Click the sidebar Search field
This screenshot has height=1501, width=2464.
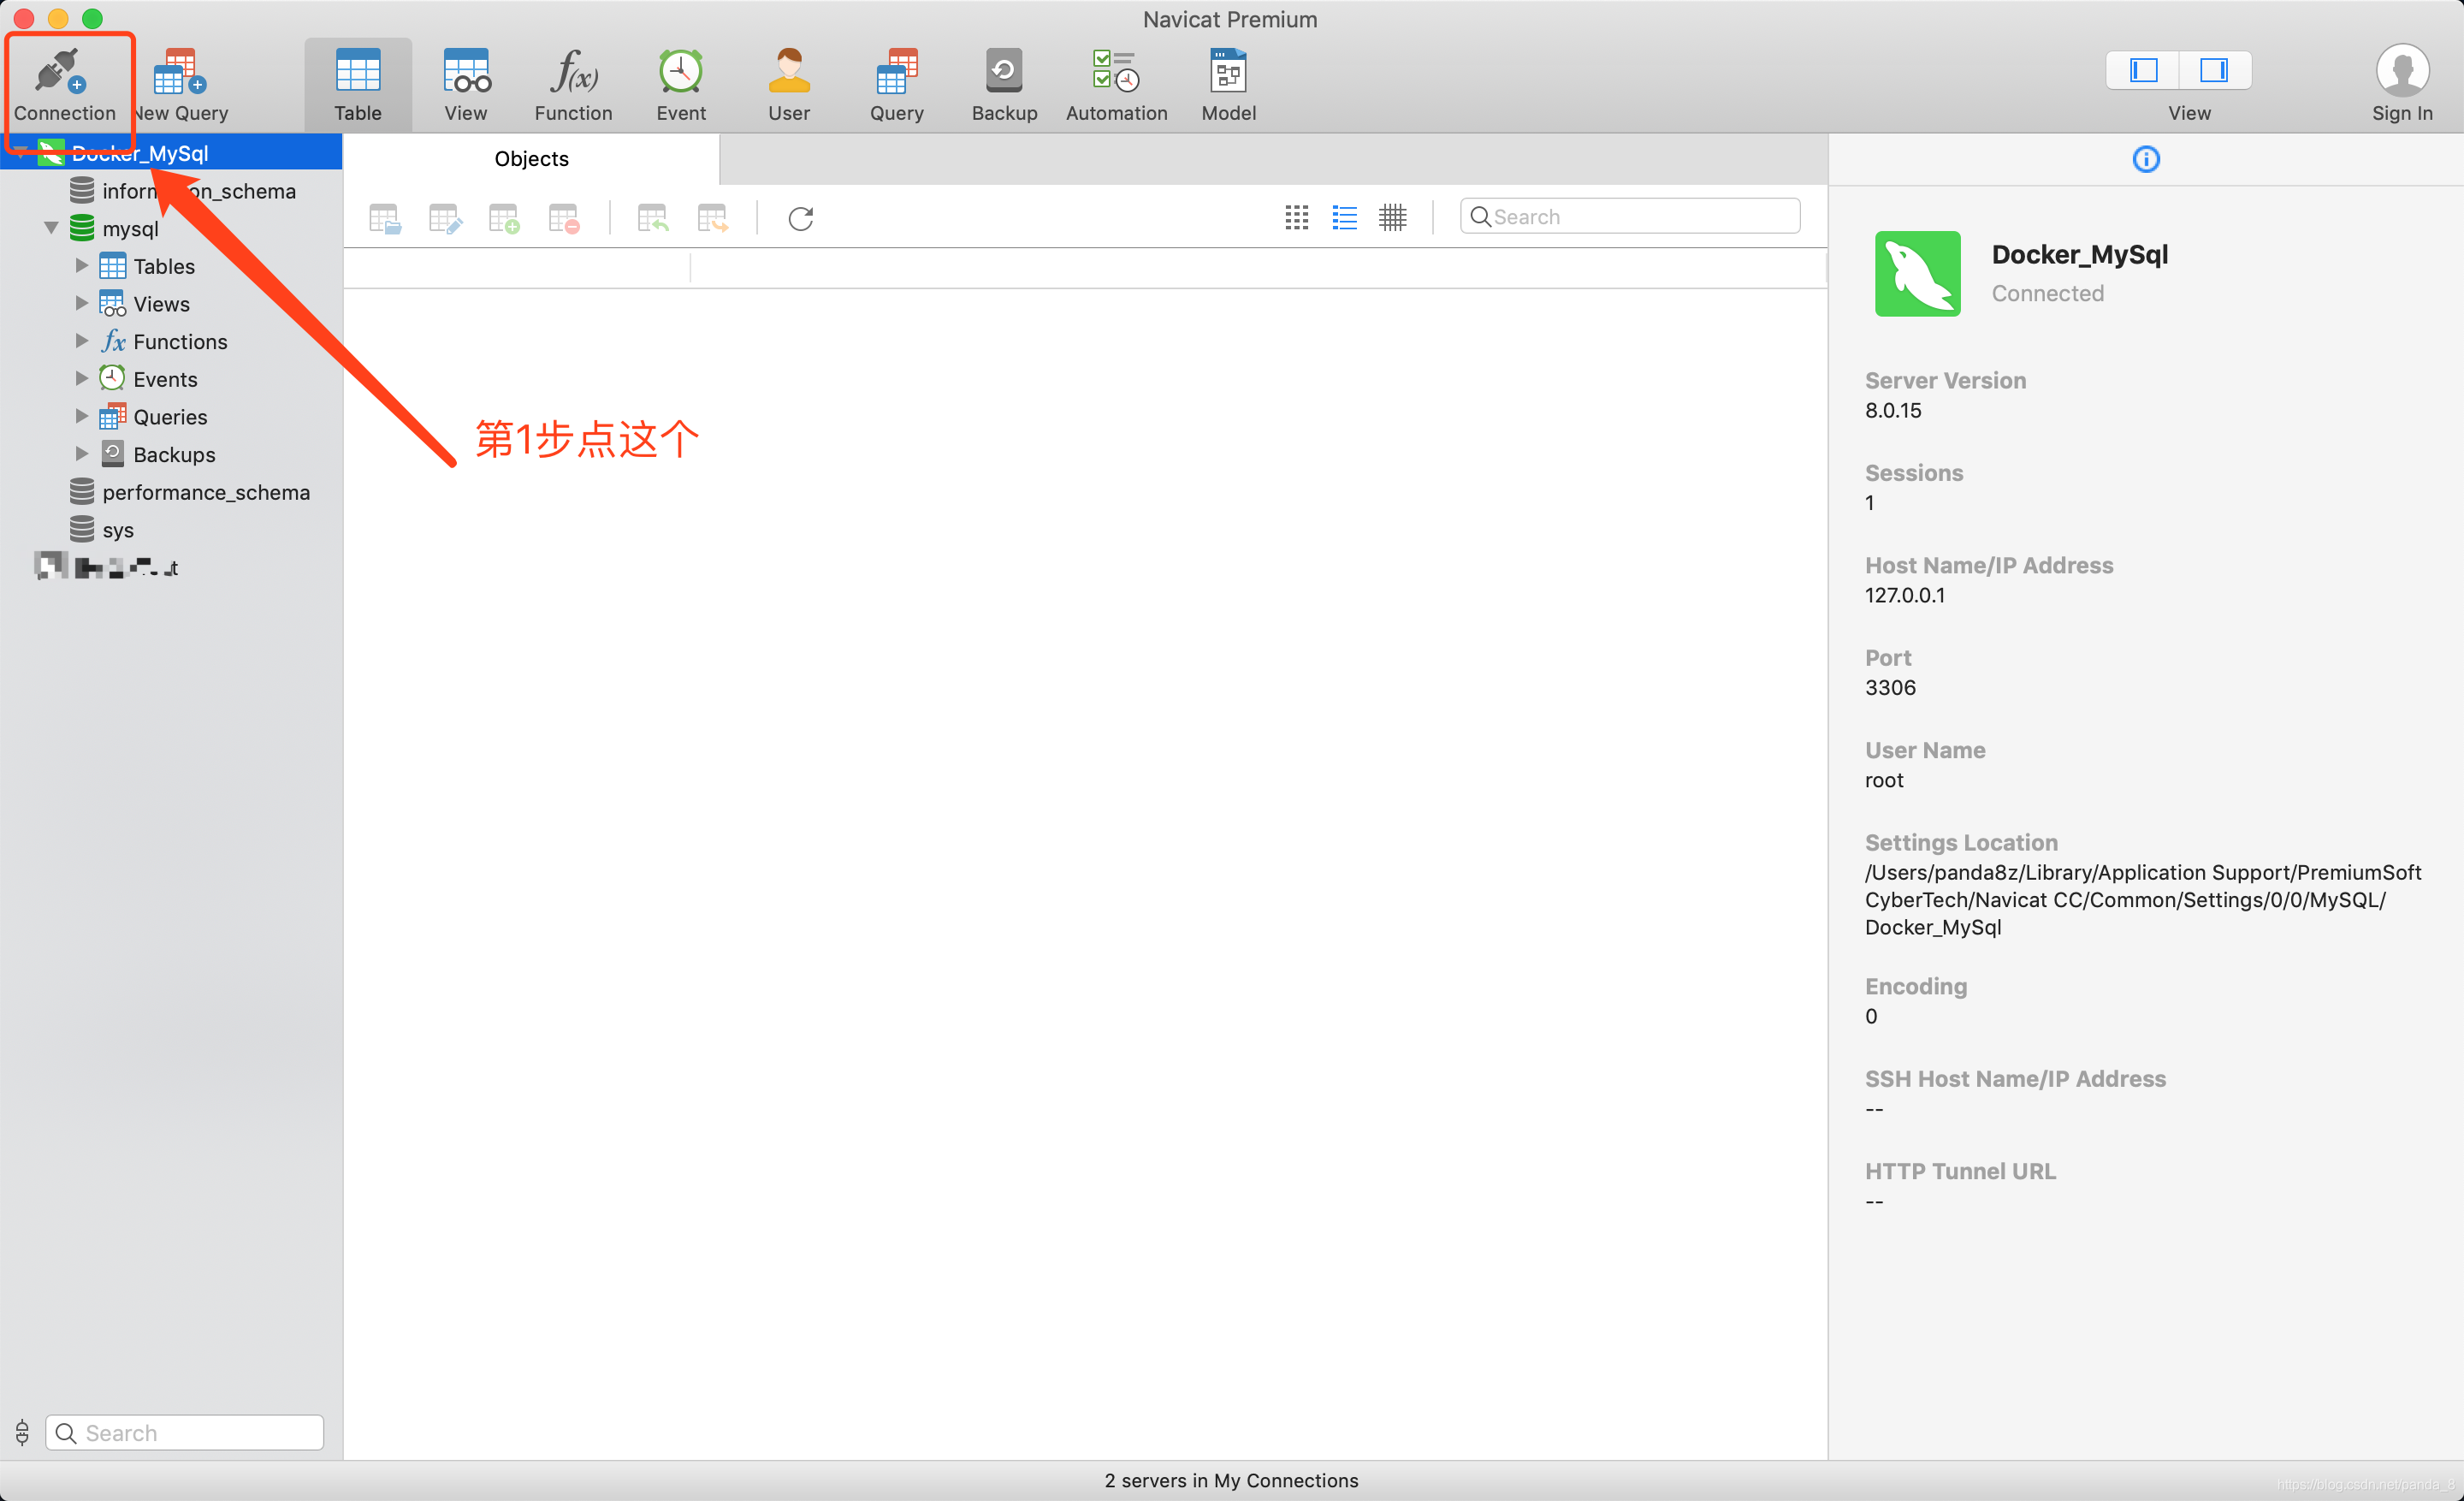pos(185,1432)
